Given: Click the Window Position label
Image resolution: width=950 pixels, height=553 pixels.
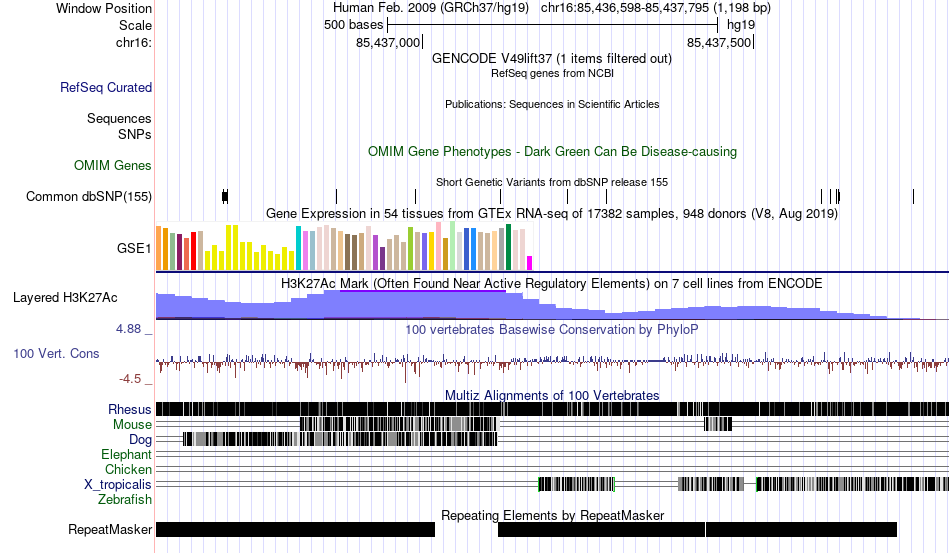Looking at the screenshot, I should coord(104,8).
